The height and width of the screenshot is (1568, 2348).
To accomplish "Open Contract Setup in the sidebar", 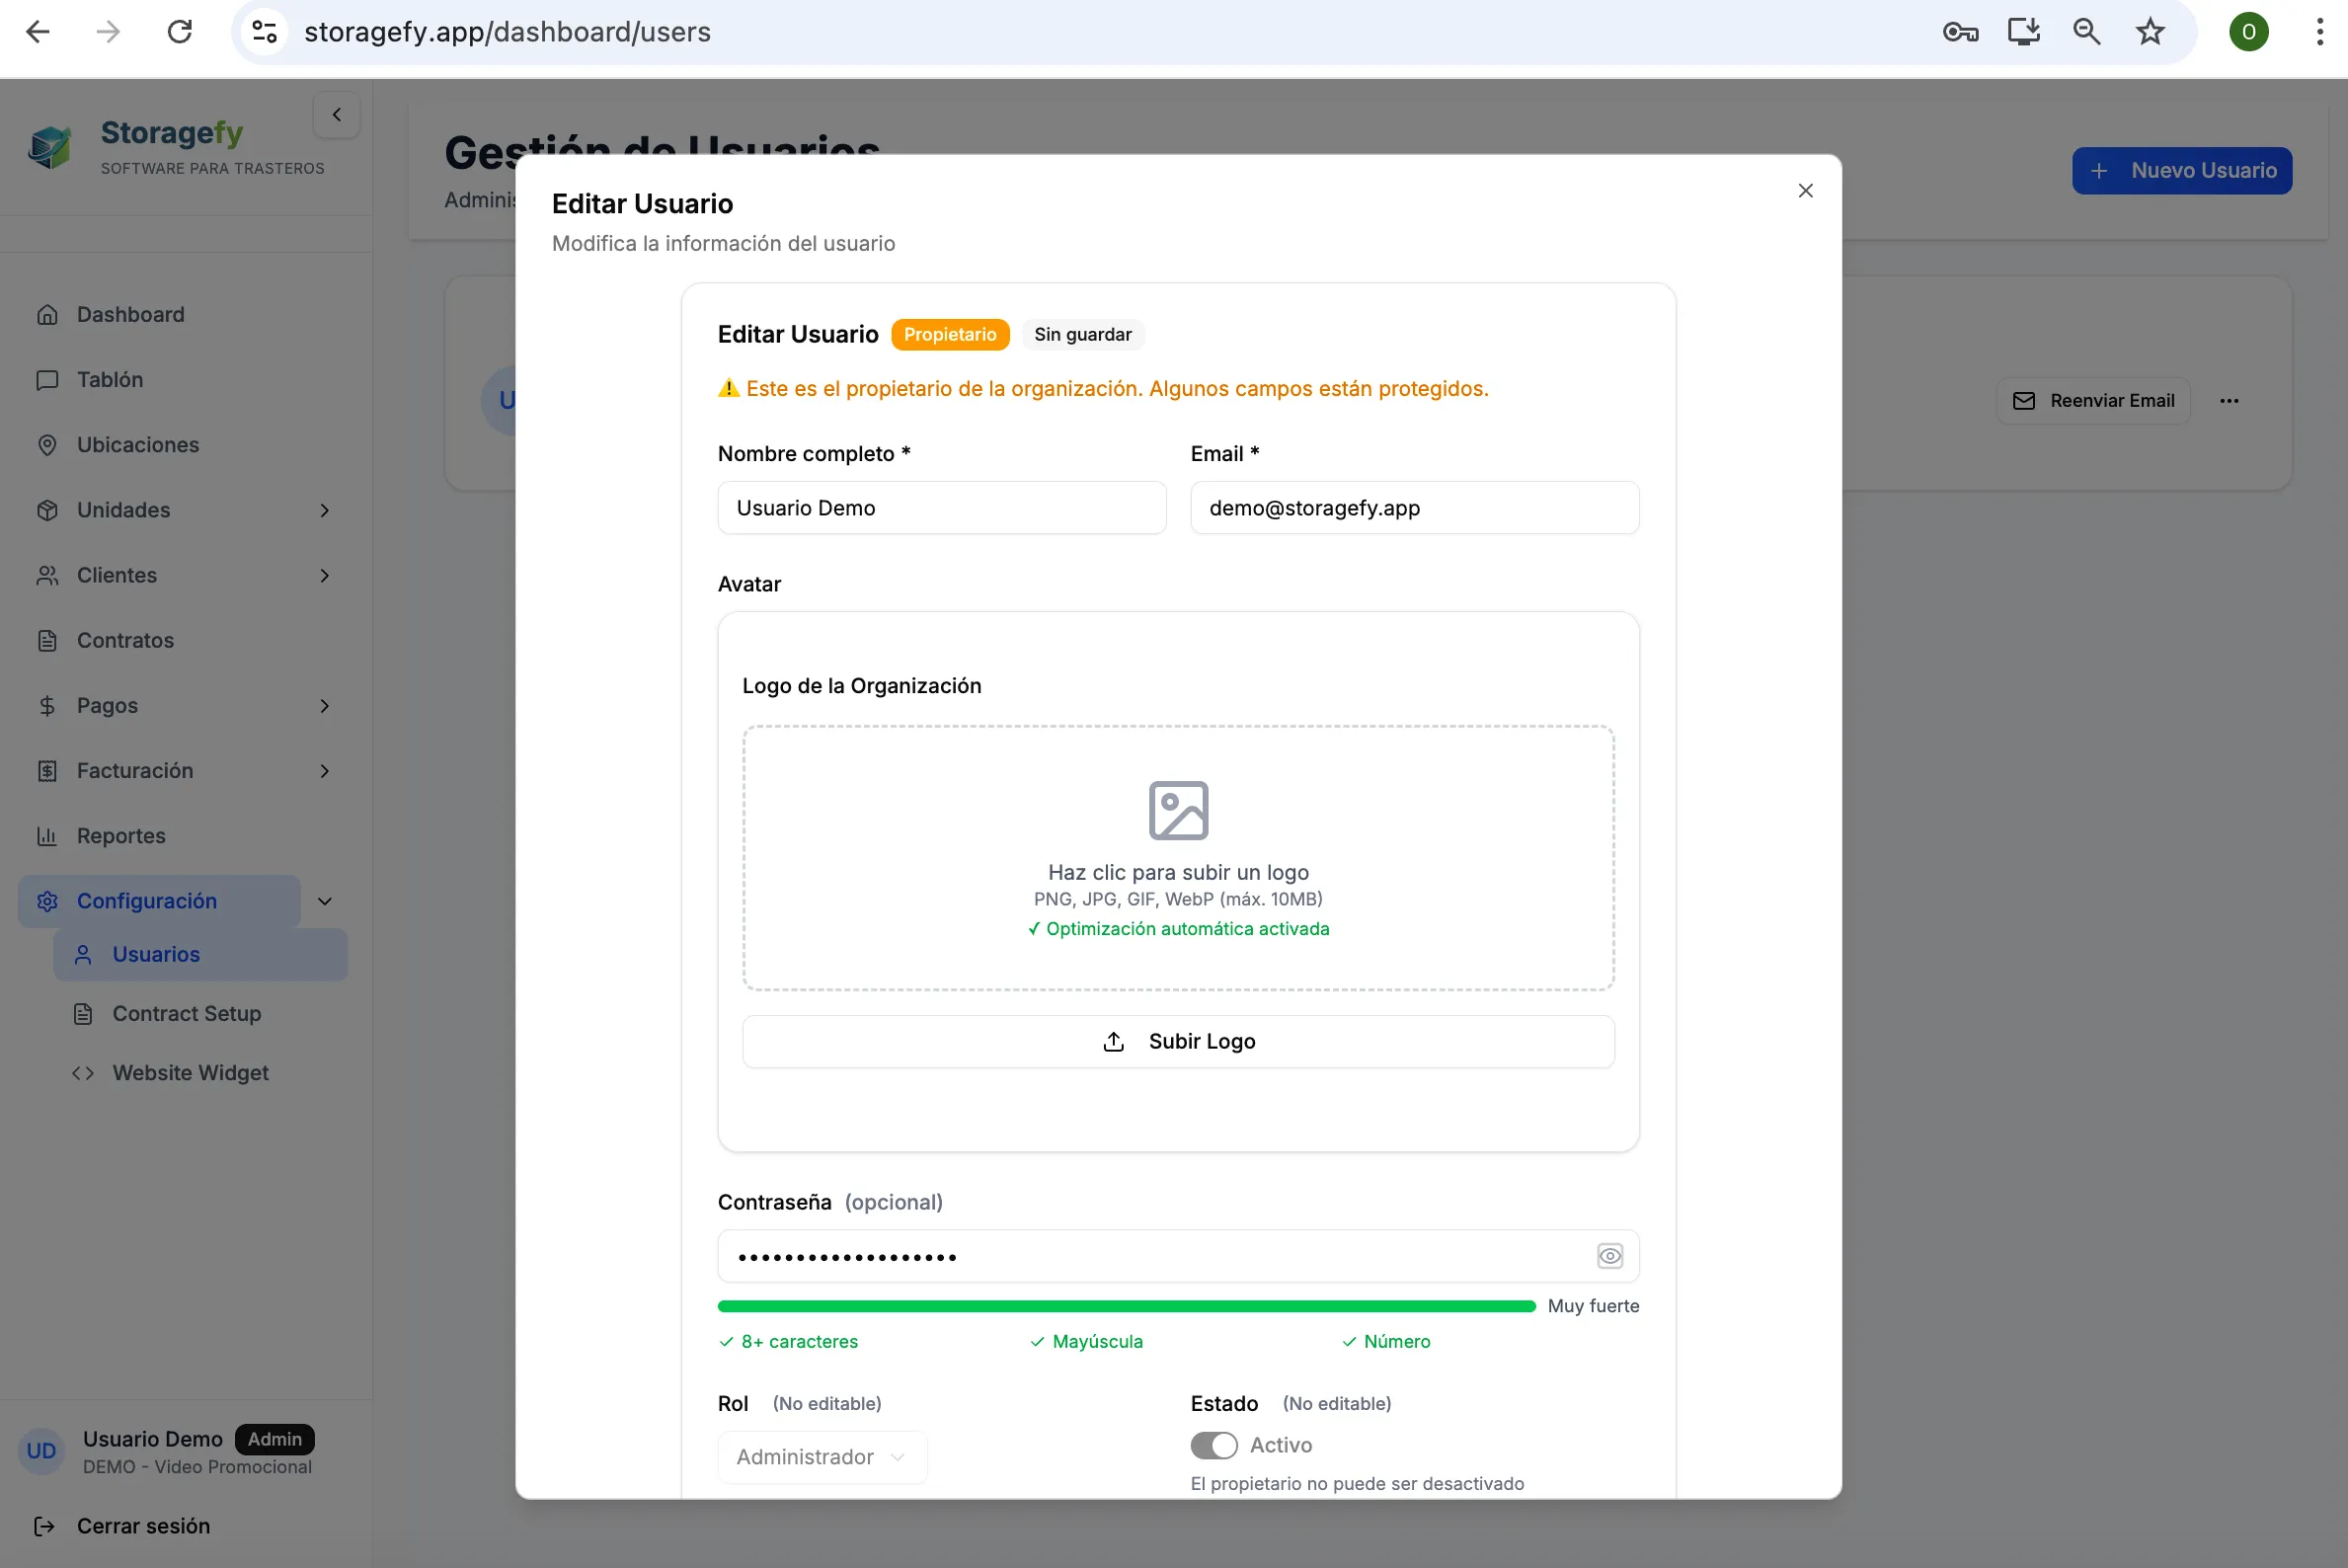I will [x=186, y=1013].
